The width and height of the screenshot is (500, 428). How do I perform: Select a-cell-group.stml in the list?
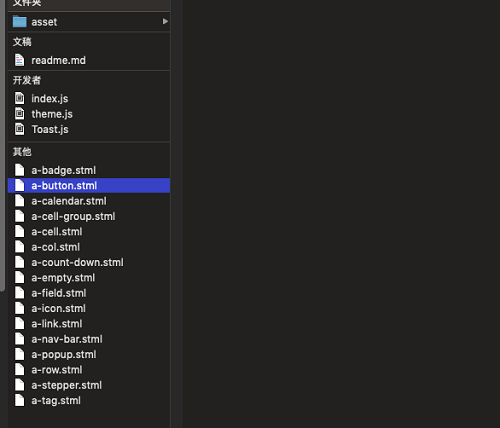pos(89,216)
